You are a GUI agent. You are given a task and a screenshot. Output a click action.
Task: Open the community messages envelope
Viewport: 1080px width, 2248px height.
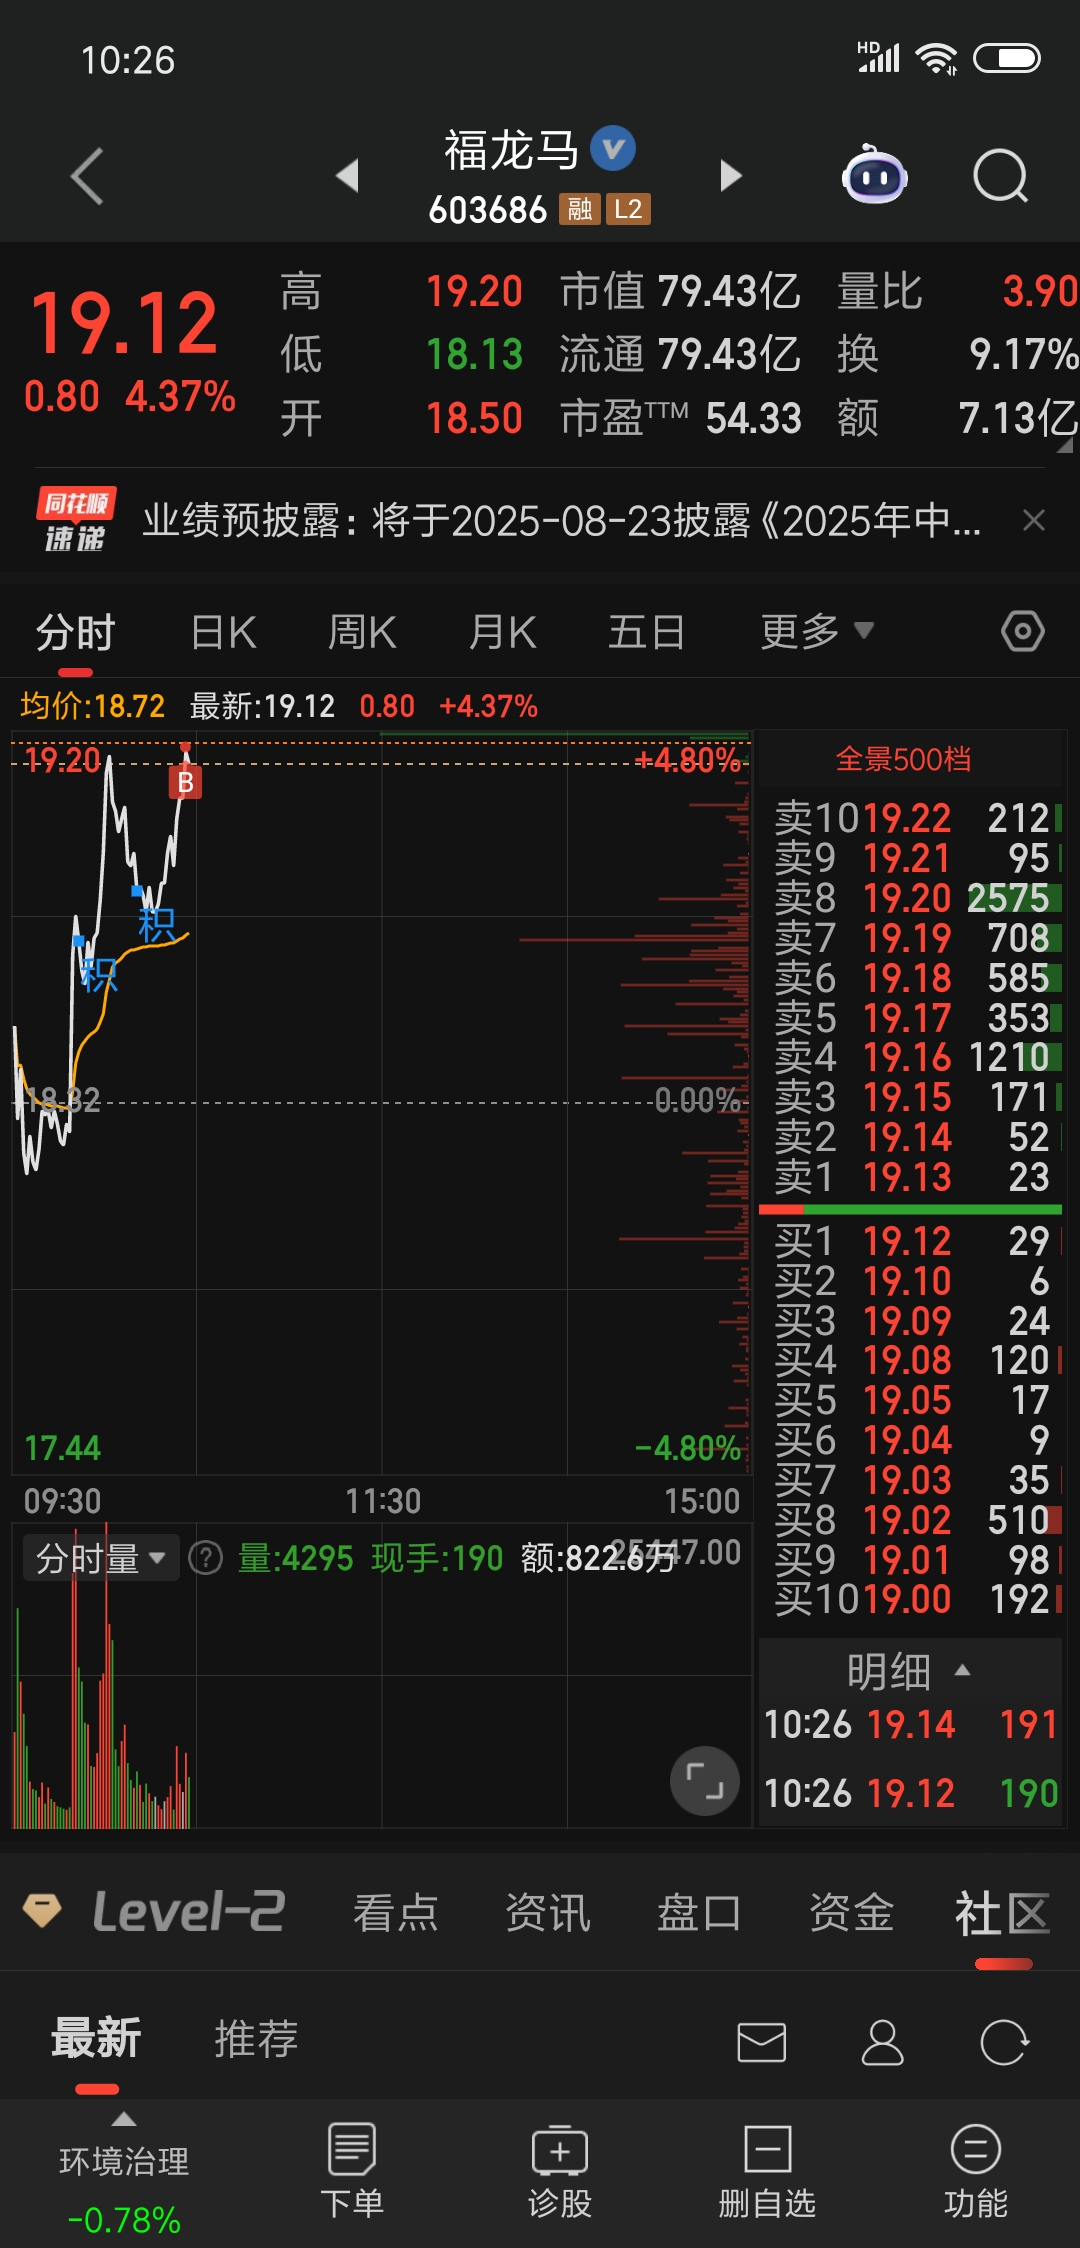[x=762, y=2042]
